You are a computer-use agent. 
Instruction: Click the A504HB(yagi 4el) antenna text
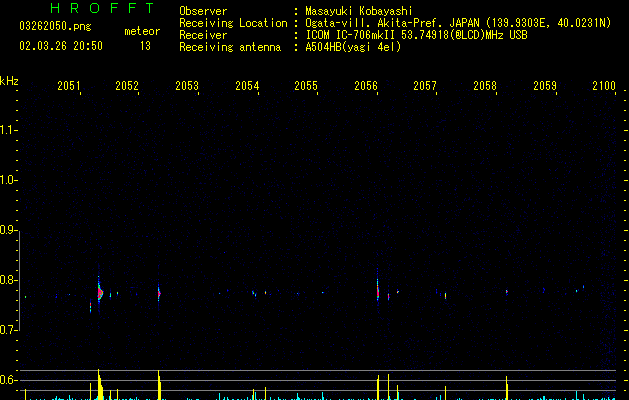coord(353,47)
